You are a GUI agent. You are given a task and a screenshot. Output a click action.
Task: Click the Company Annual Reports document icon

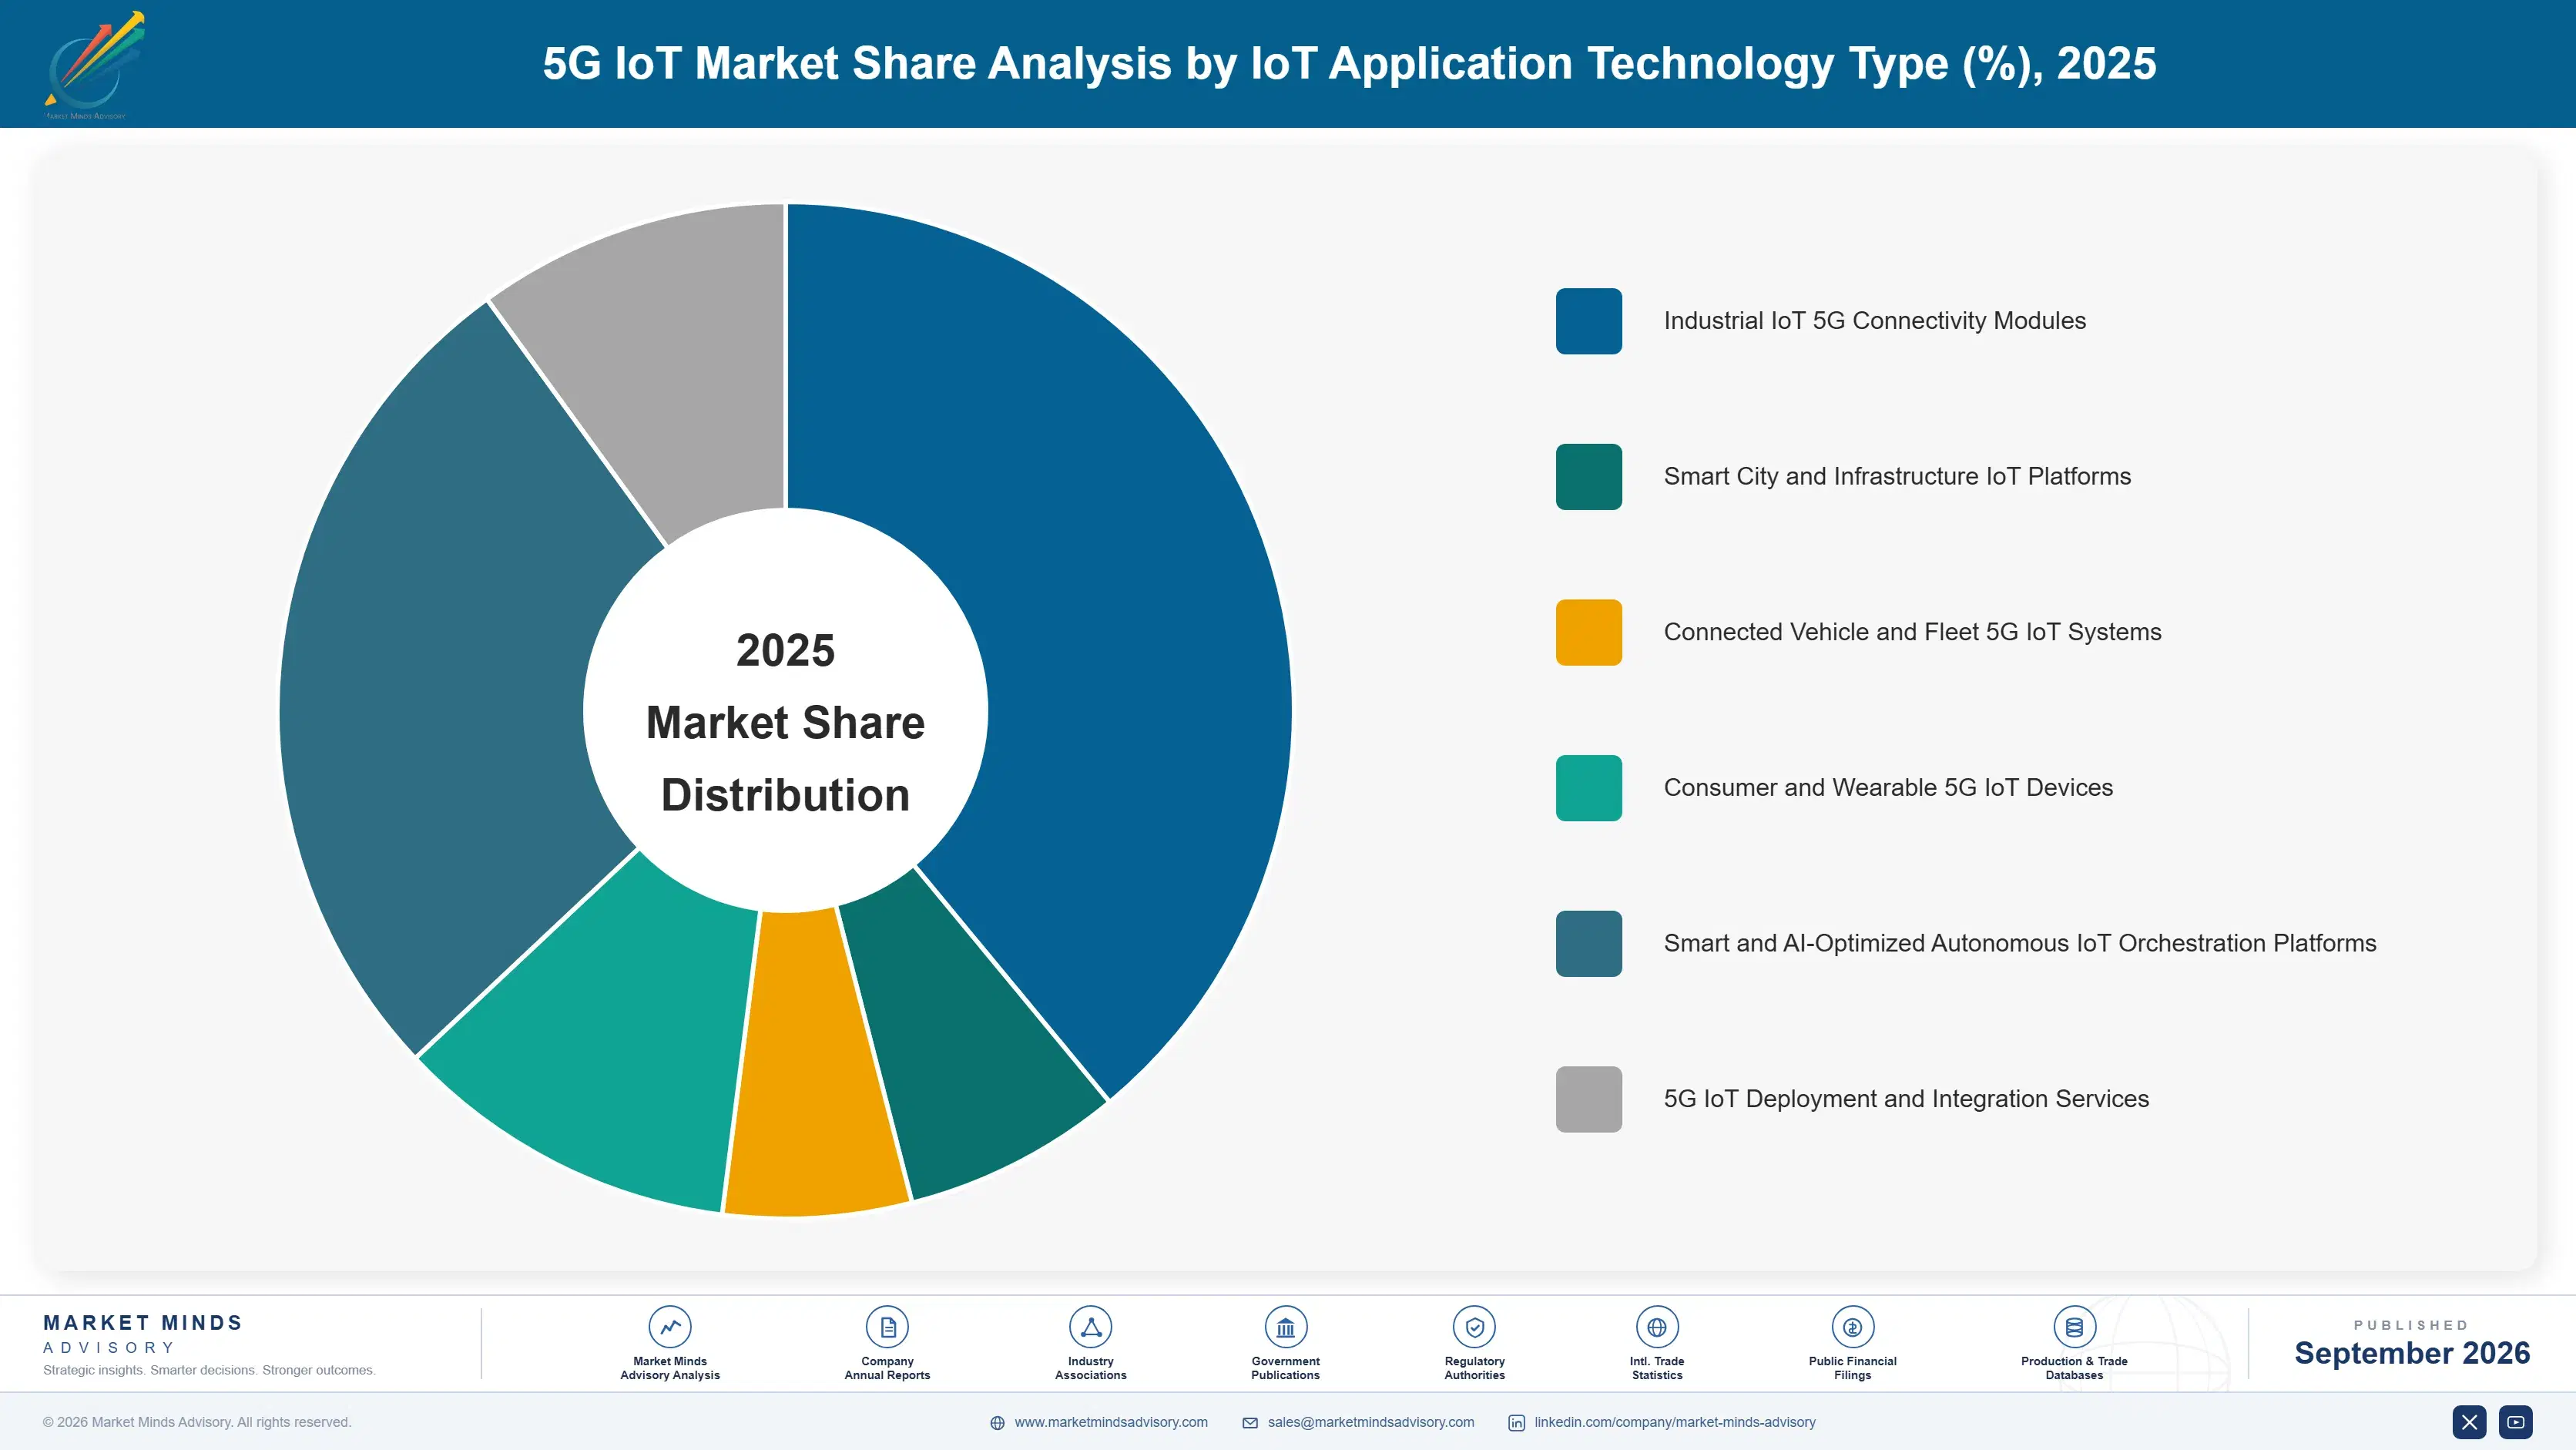point(887,1327)
